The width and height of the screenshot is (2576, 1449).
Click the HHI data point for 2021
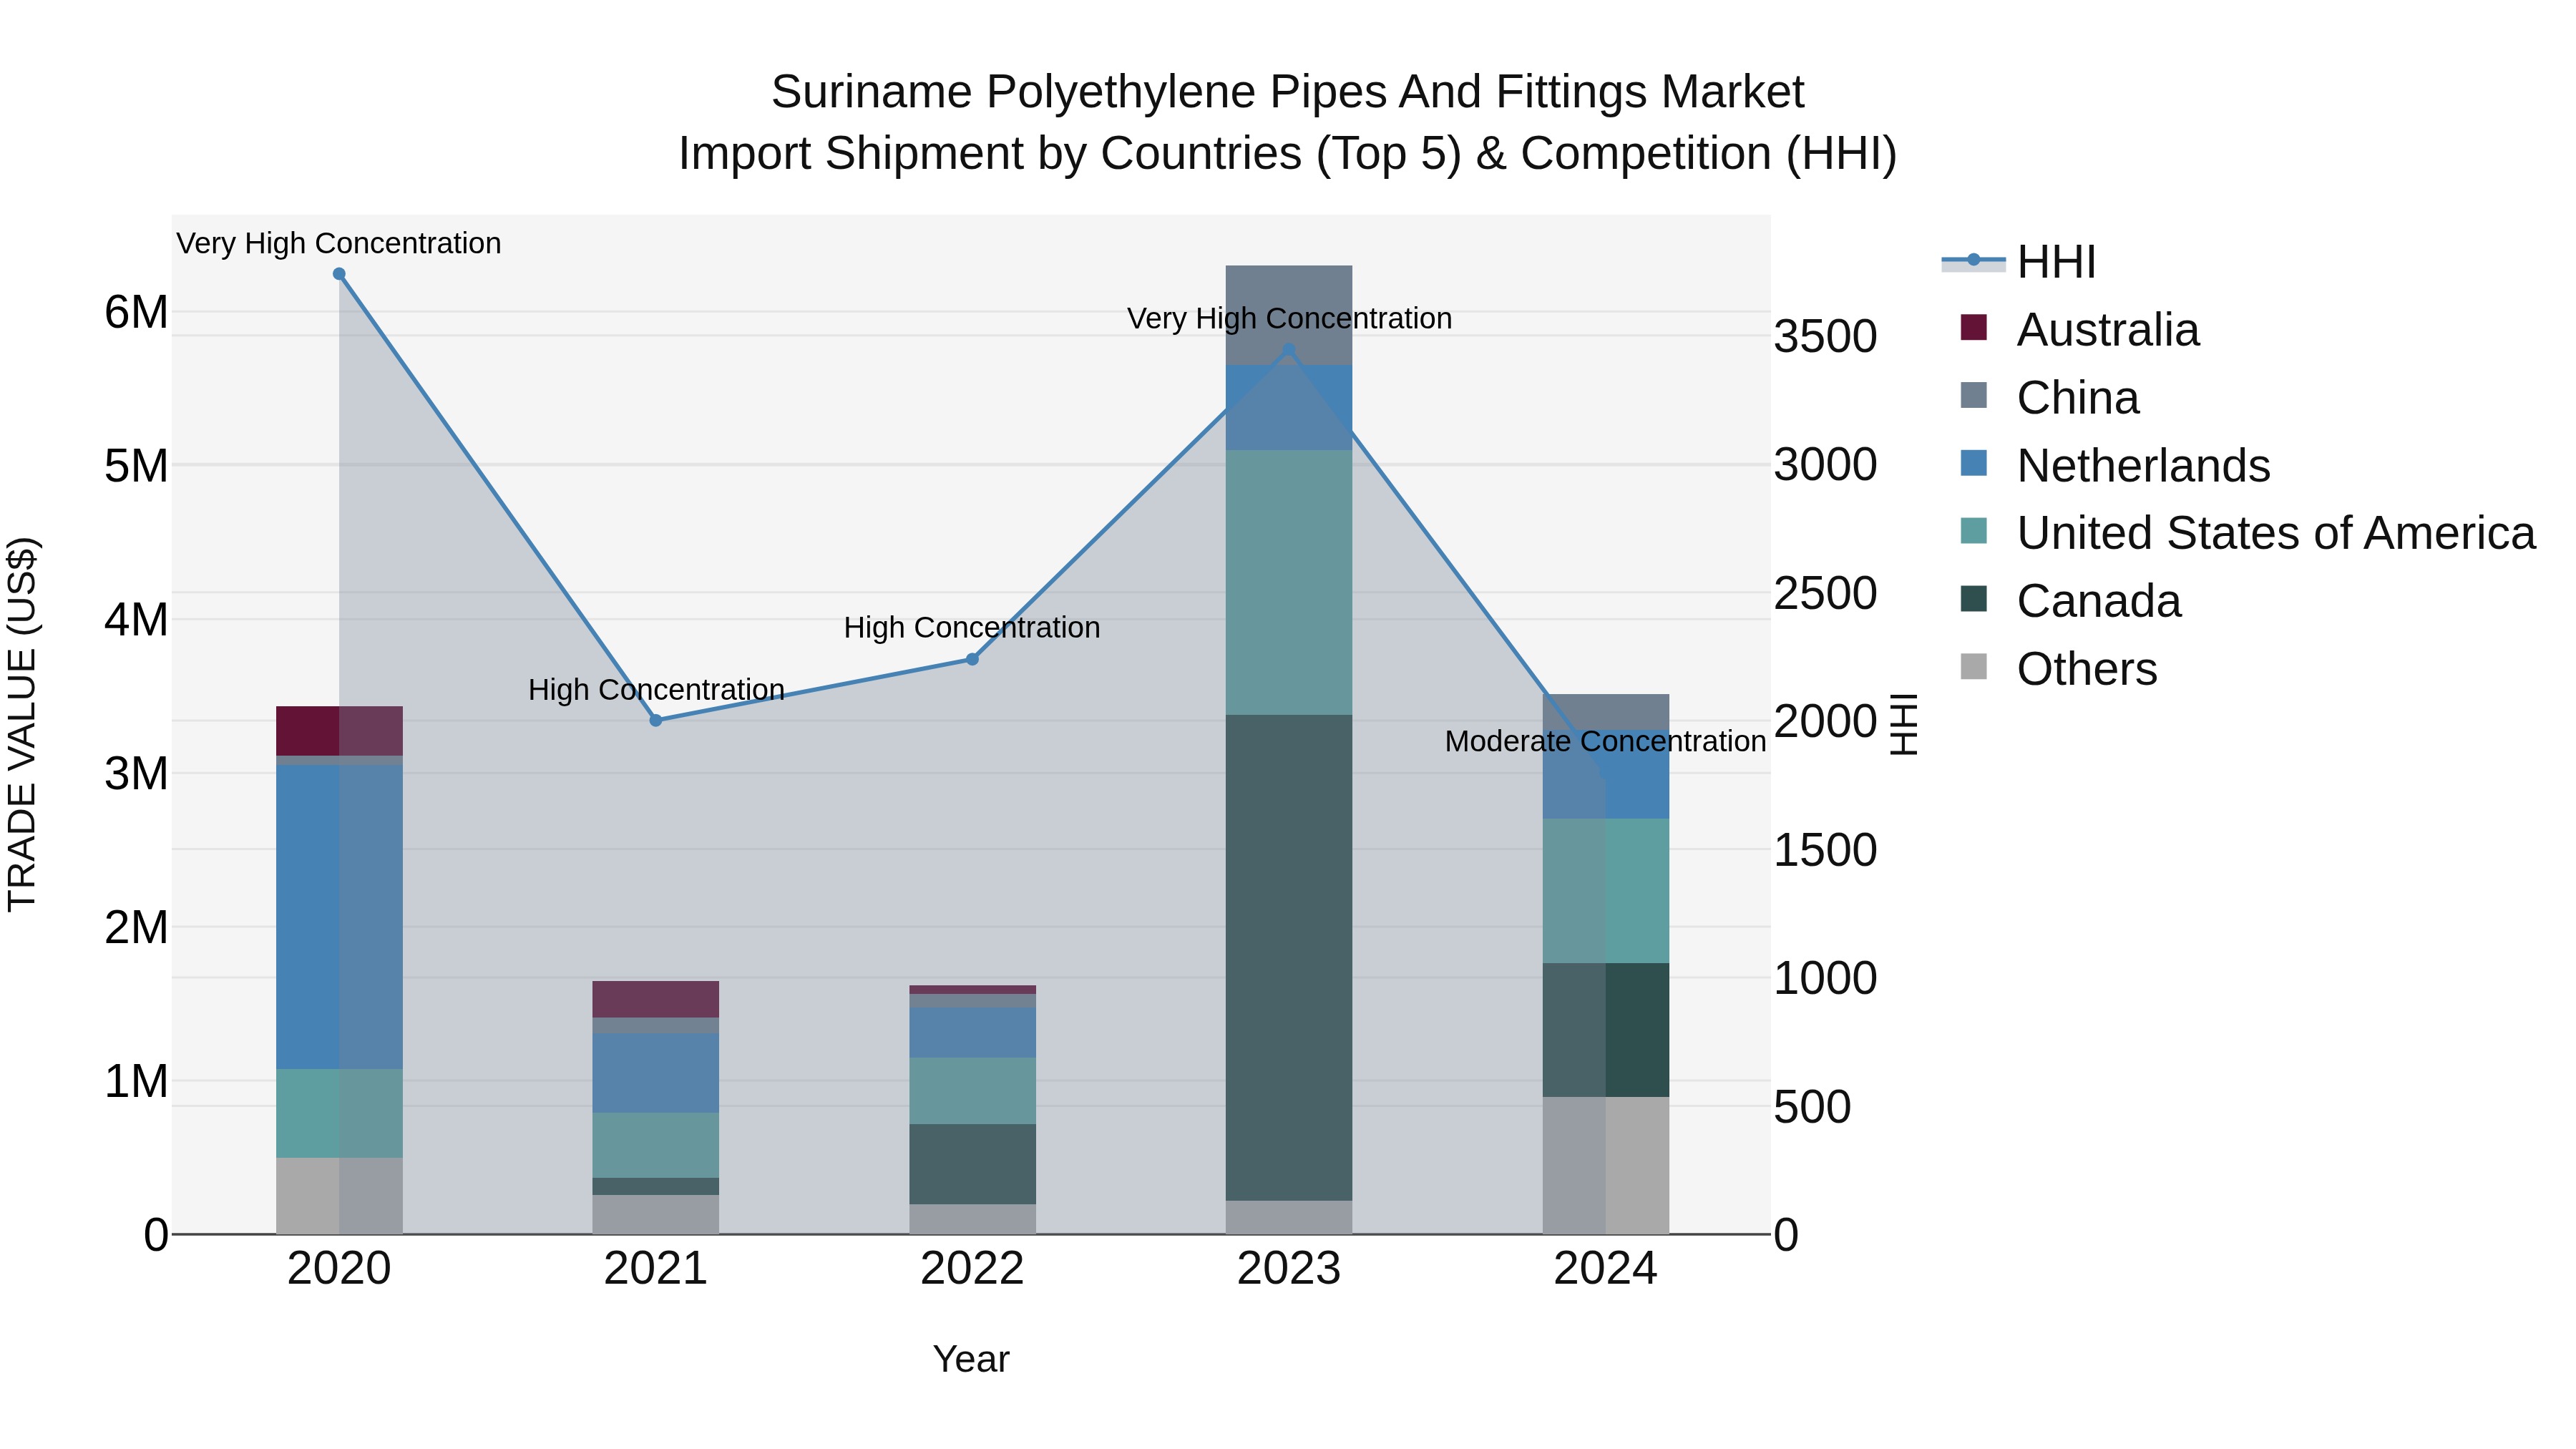coord(656,720)
